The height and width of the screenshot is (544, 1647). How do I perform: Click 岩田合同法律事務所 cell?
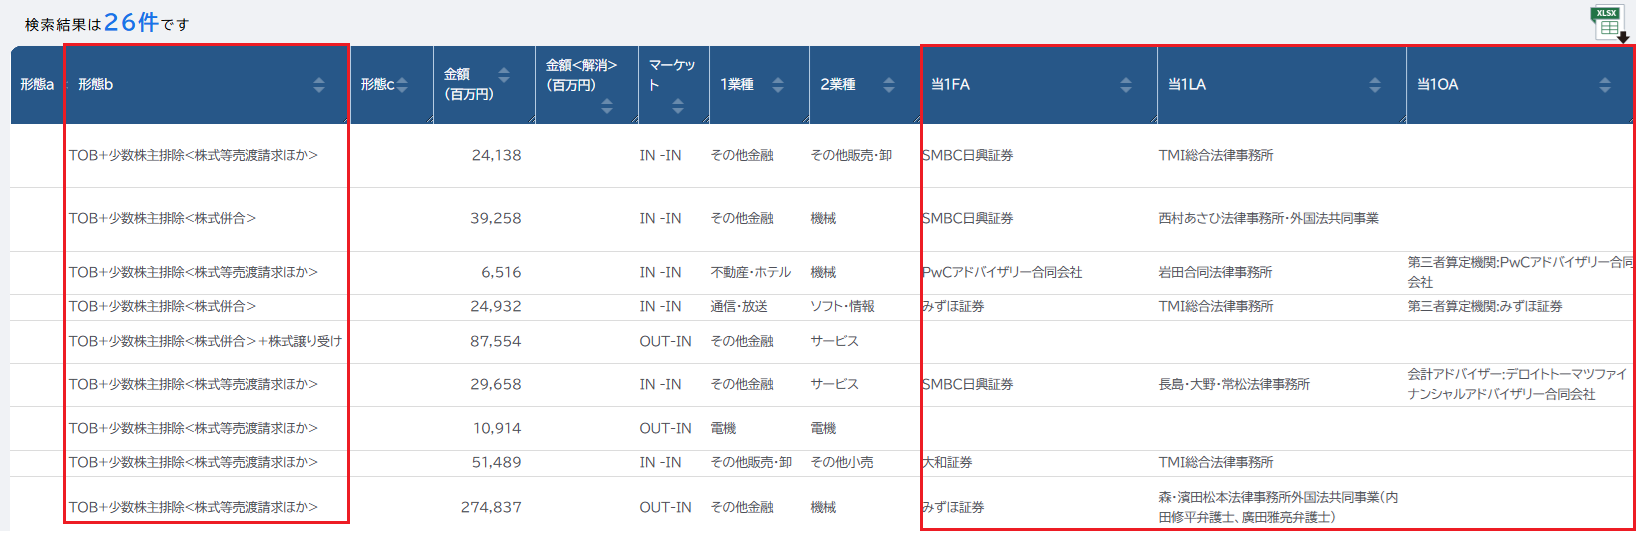tap(1215, 272)
